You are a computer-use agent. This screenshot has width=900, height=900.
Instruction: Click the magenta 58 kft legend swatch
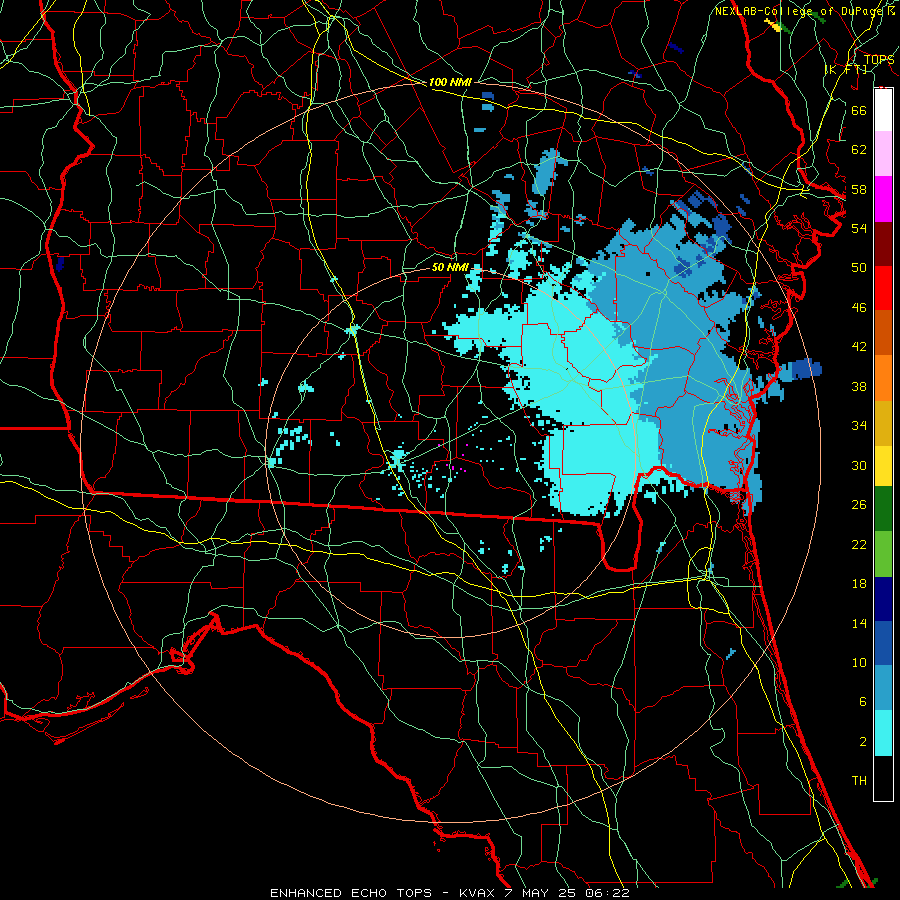(x=883, y=199)
